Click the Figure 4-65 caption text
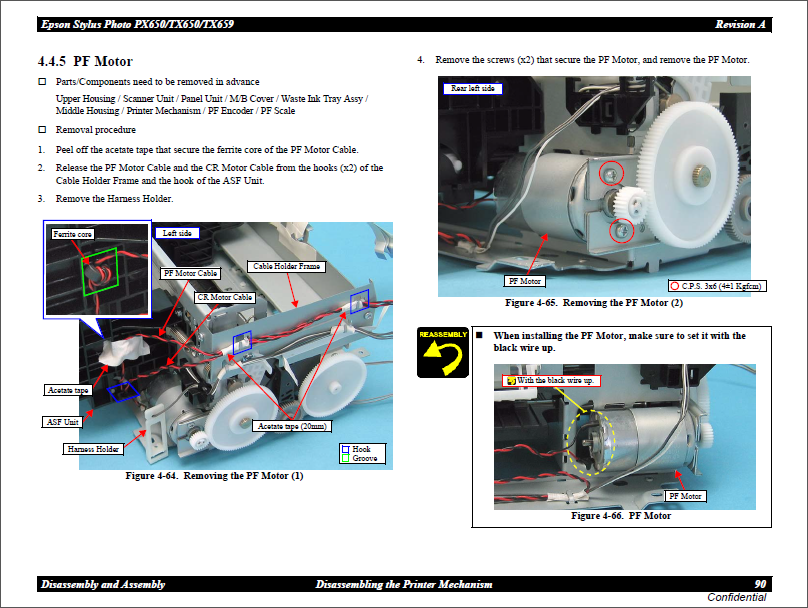This screenshot has width=808, height=608. [x=594, y=303]
